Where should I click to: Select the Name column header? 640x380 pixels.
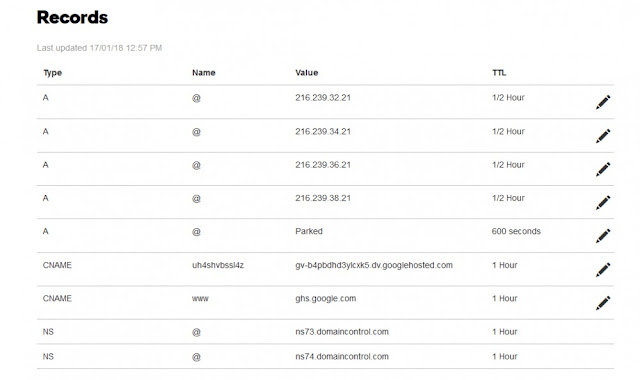(x=204, y=73)
